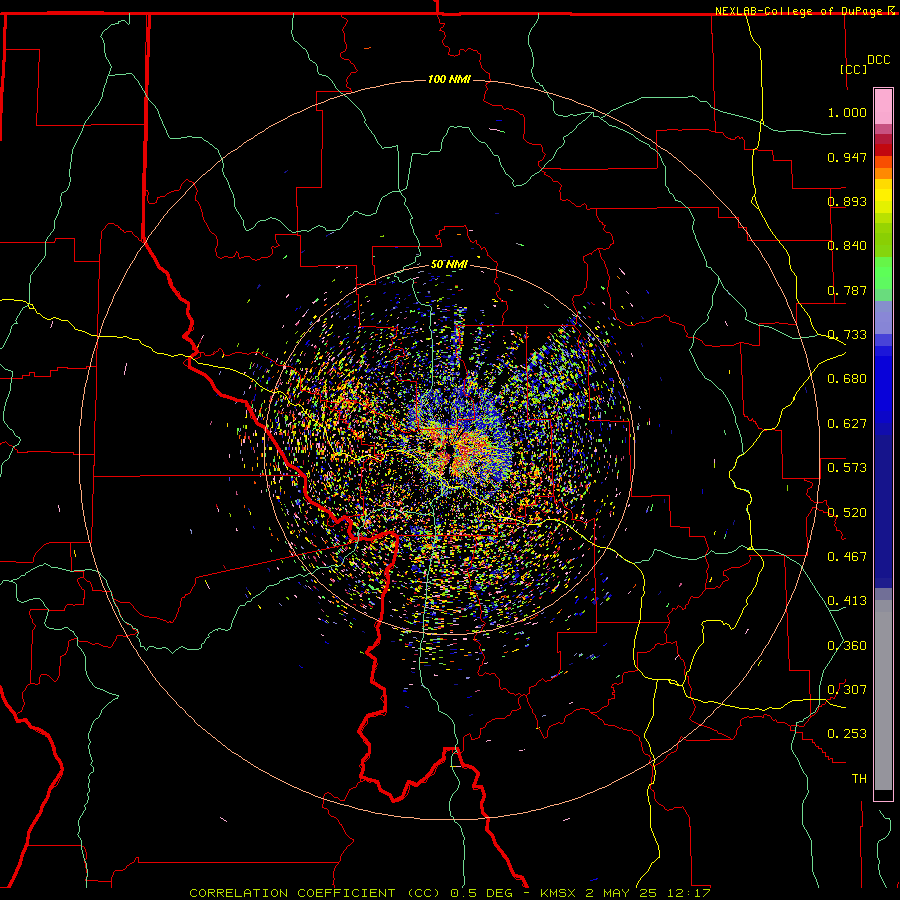900x900 pixels.
Task: Click the 0.893 legend value
Action: (x=847, y=201)
